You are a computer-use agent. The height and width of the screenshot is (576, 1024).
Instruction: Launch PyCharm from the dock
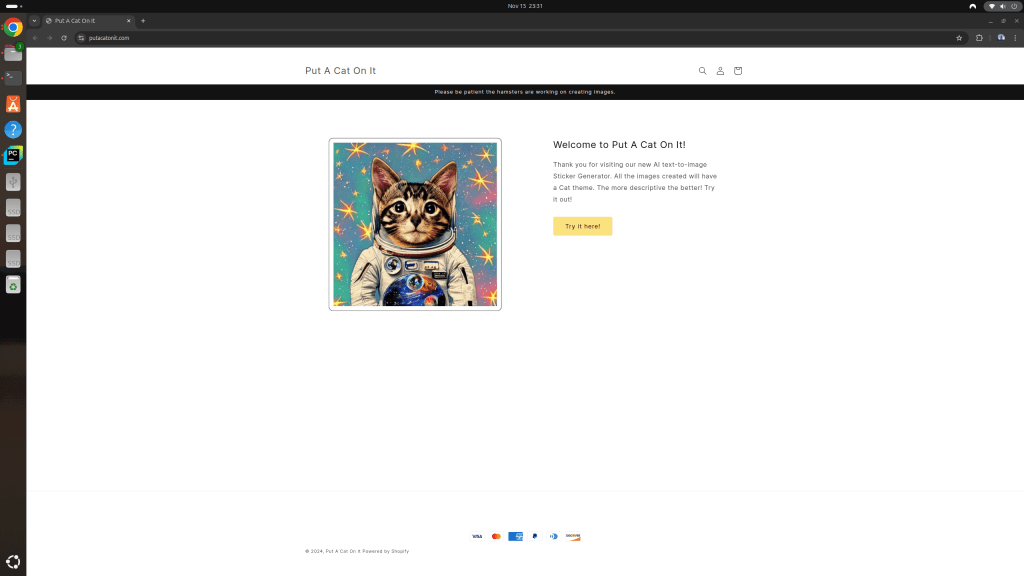click(13, 155)
